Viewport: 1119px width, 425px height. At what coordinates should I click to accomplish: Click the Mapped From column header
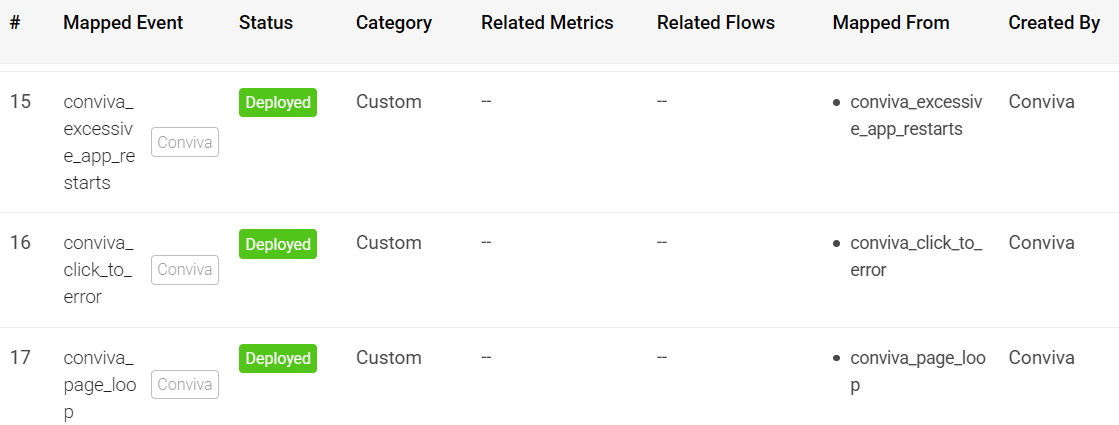(891, 23)
